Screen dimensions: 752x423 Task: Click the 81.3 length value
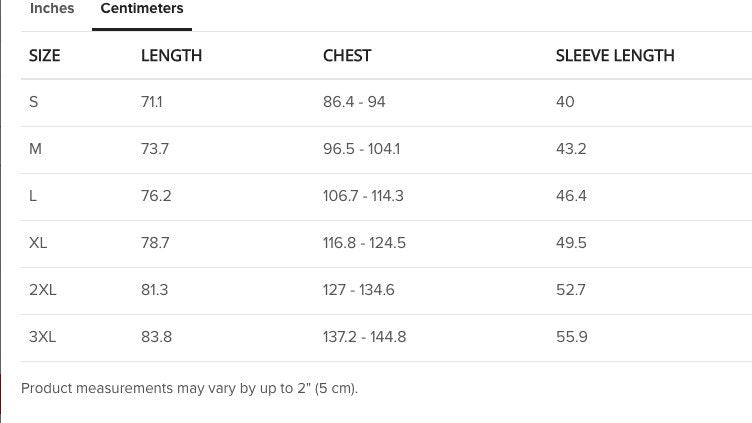(154, 290)
